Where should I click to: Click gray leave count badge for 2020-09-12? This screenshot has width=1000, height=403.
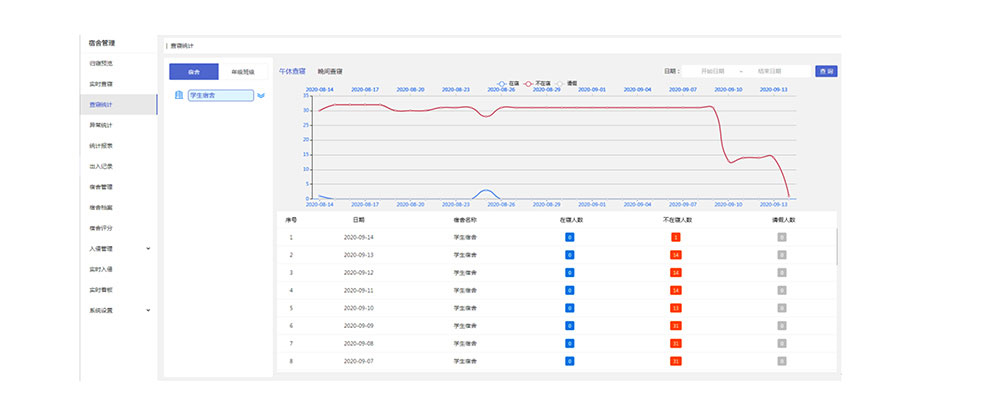[782, 273]
